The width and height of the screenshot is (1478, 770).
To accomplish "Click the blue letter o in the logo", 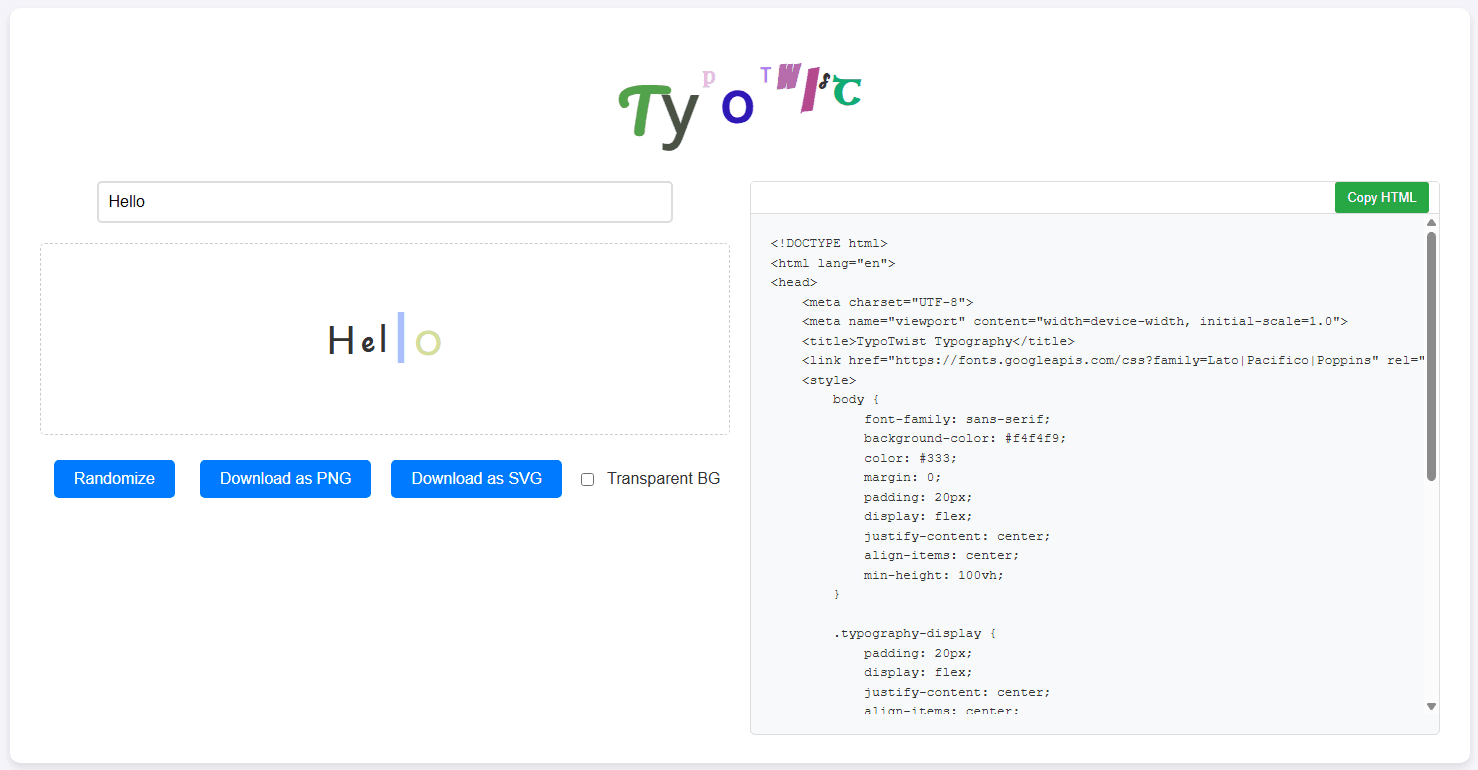I will (736, 106).
